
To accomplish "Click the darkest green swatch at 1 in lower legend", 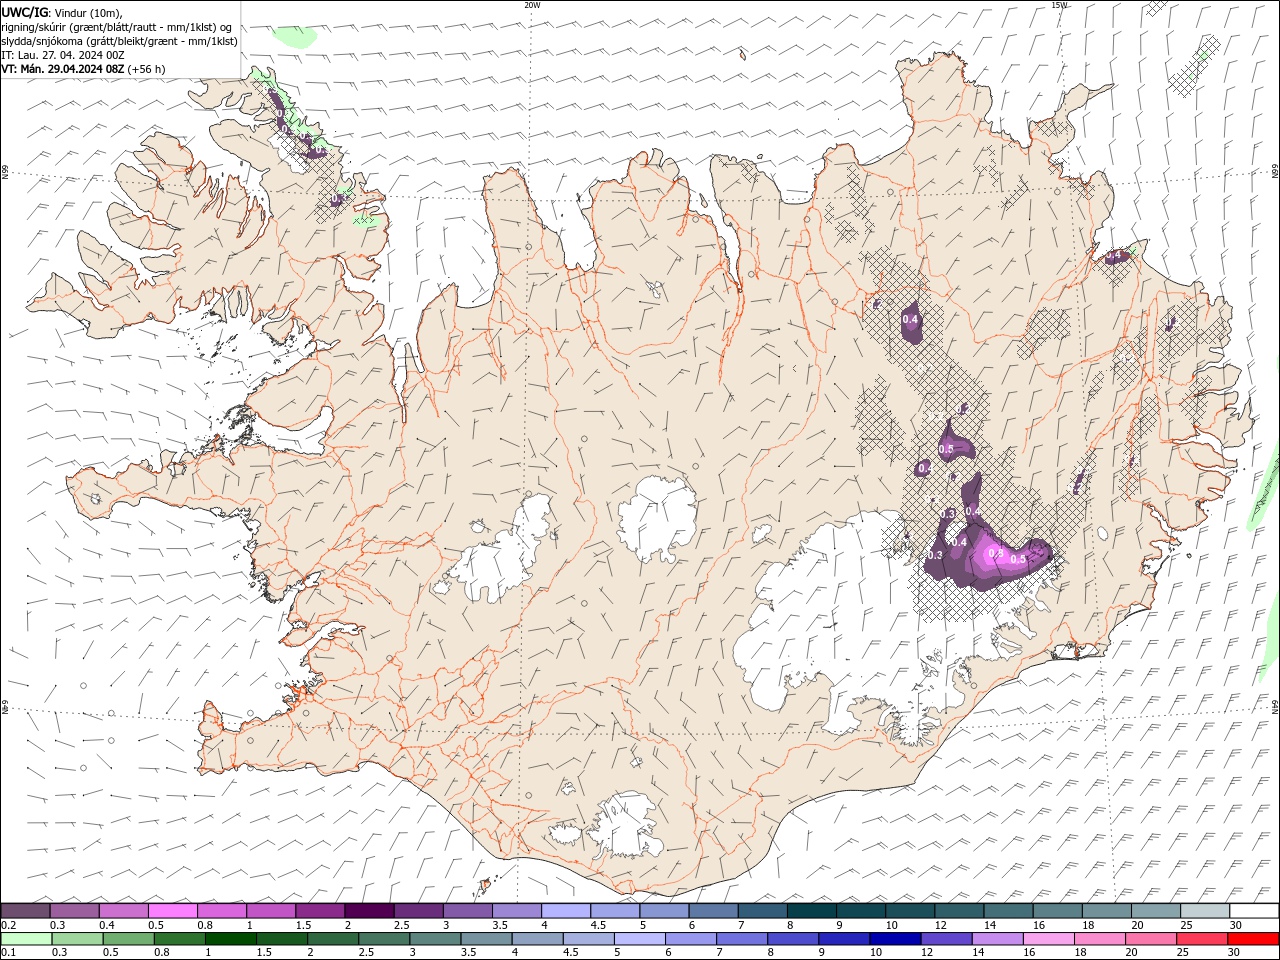I will click(x=231, y=939).
